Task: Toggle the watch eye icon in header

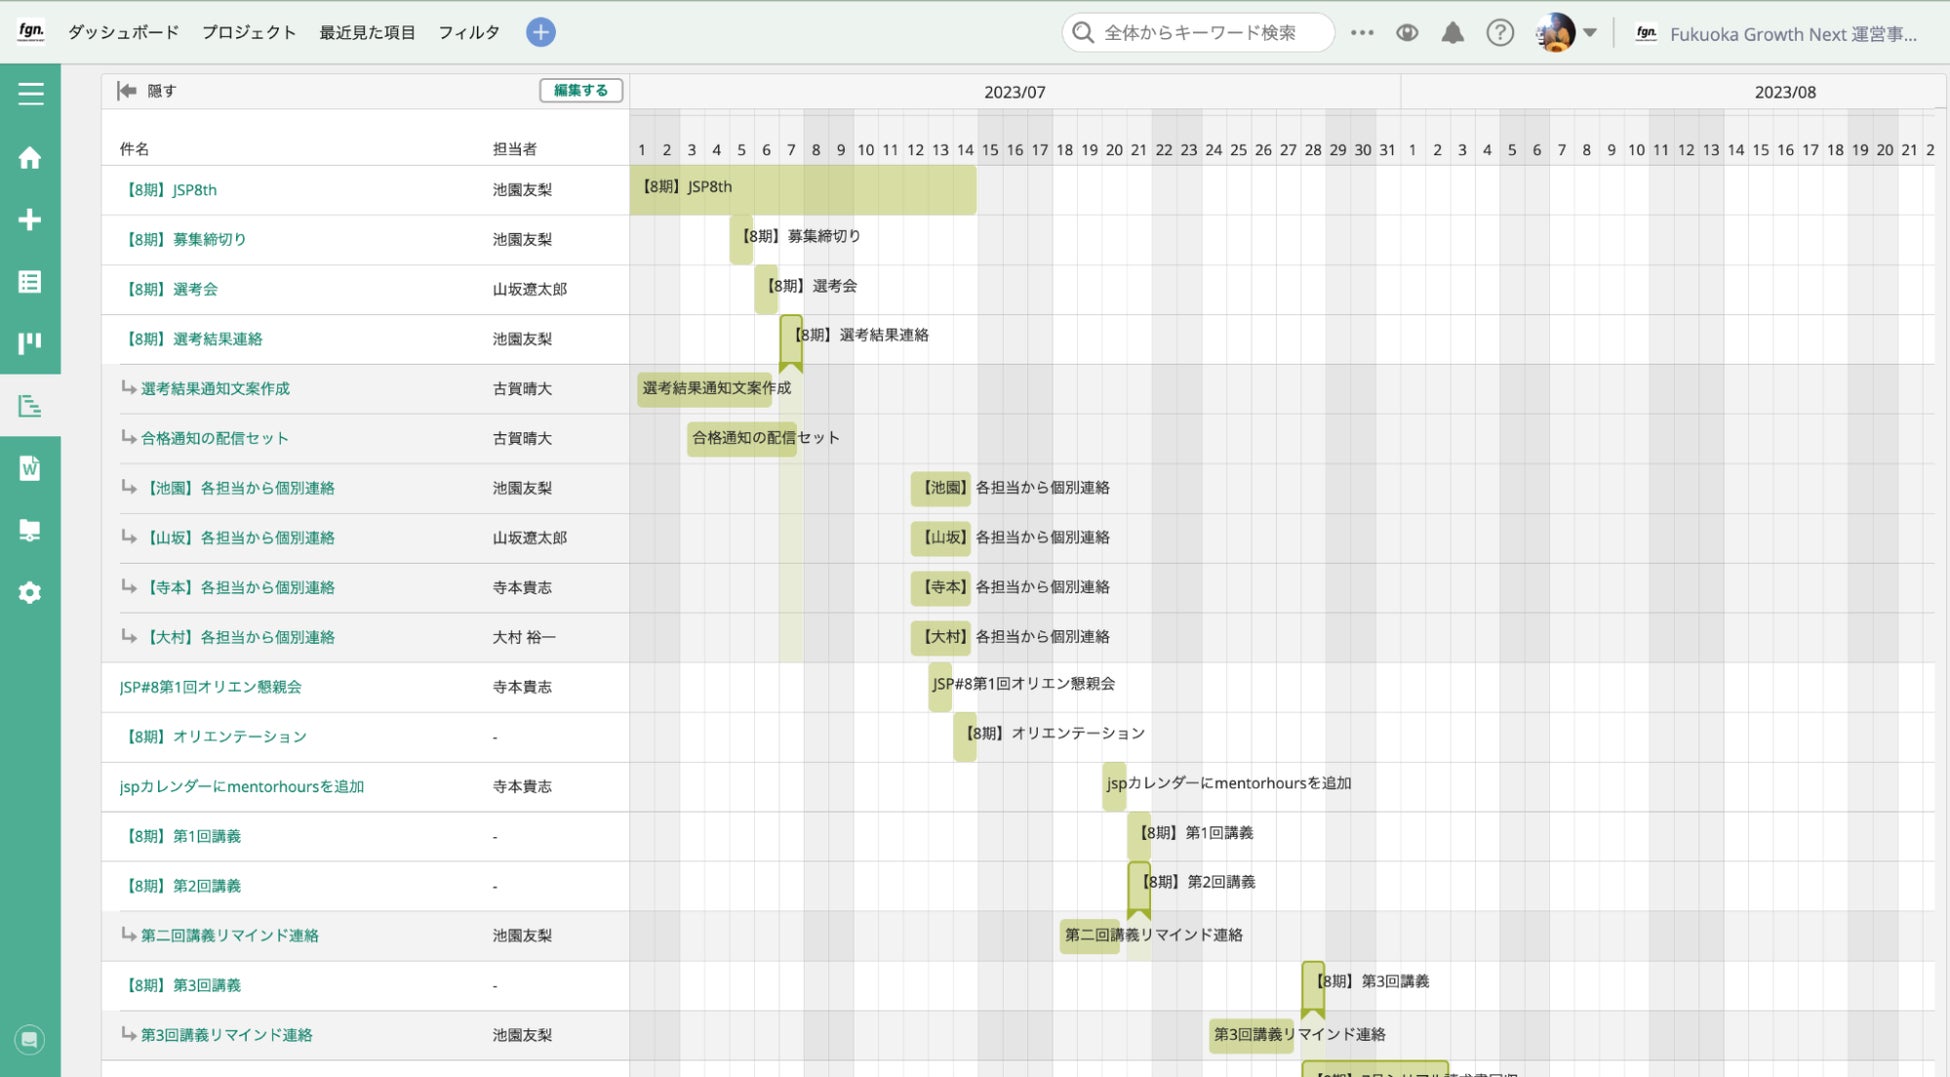Action: tap(1407, 33)
